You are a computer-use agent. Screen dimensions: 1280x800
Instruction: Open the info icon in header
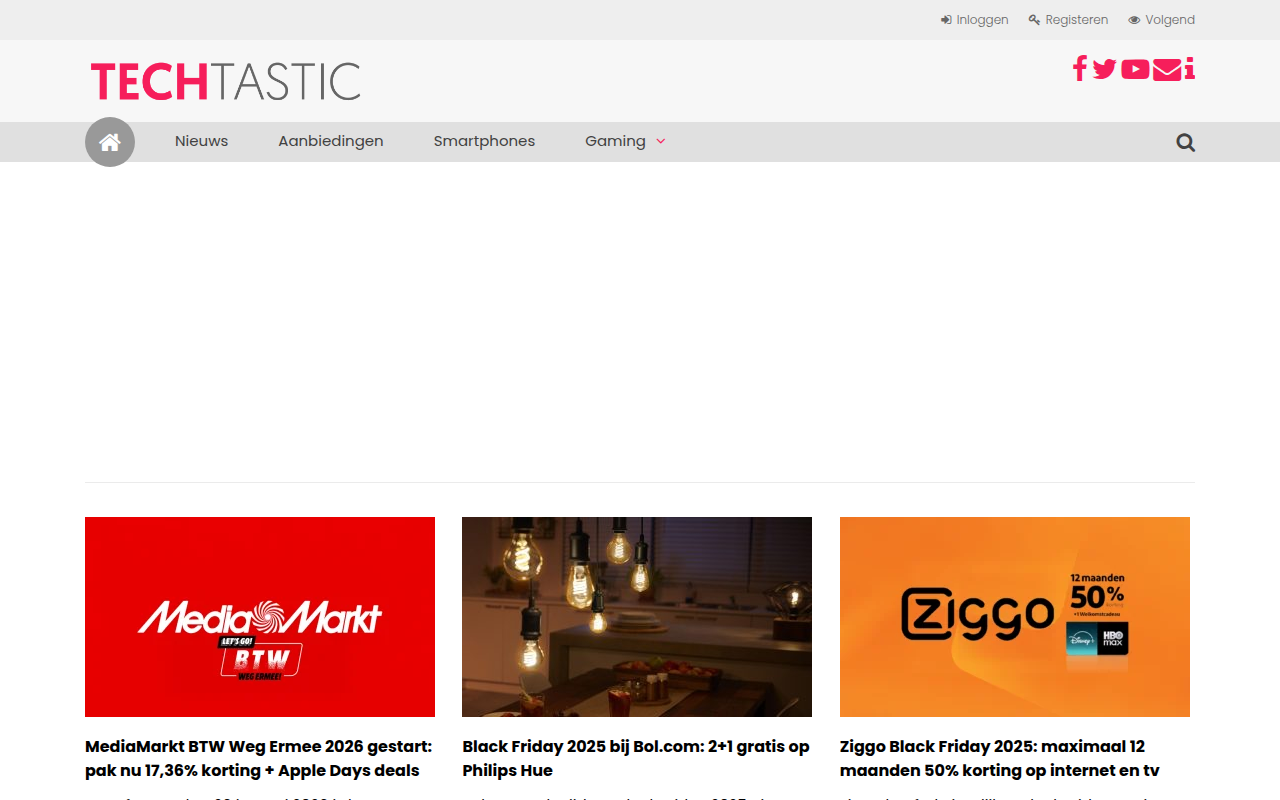1189,69
